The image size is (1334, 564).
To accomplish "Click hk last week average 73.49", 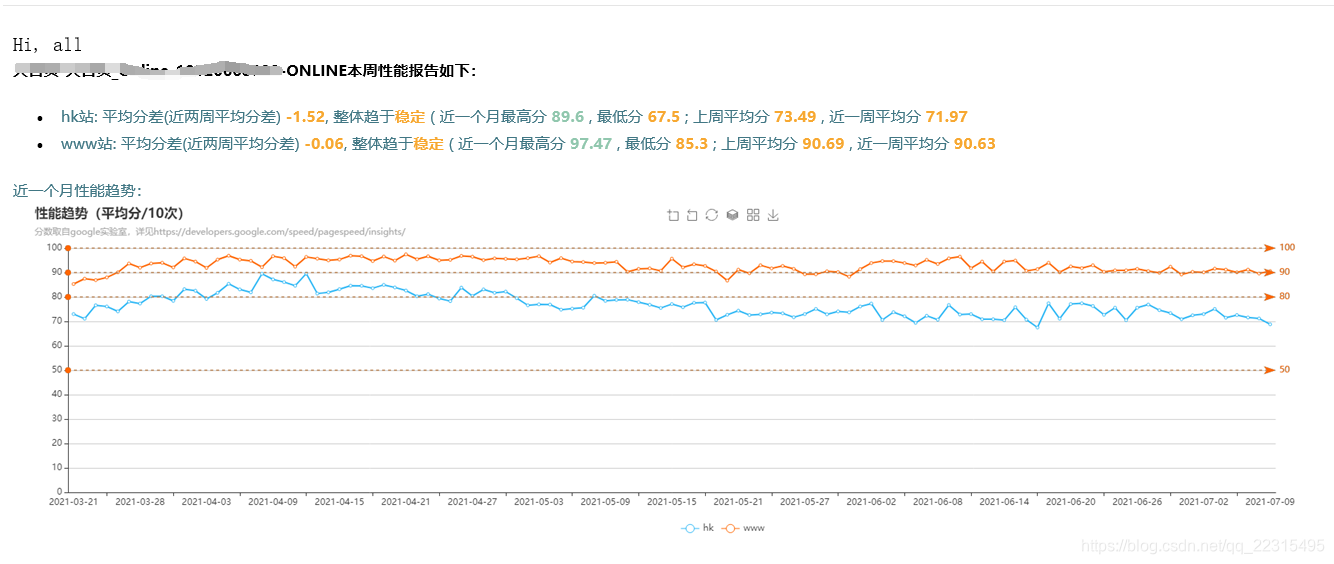I will click(x=795, y=117).
